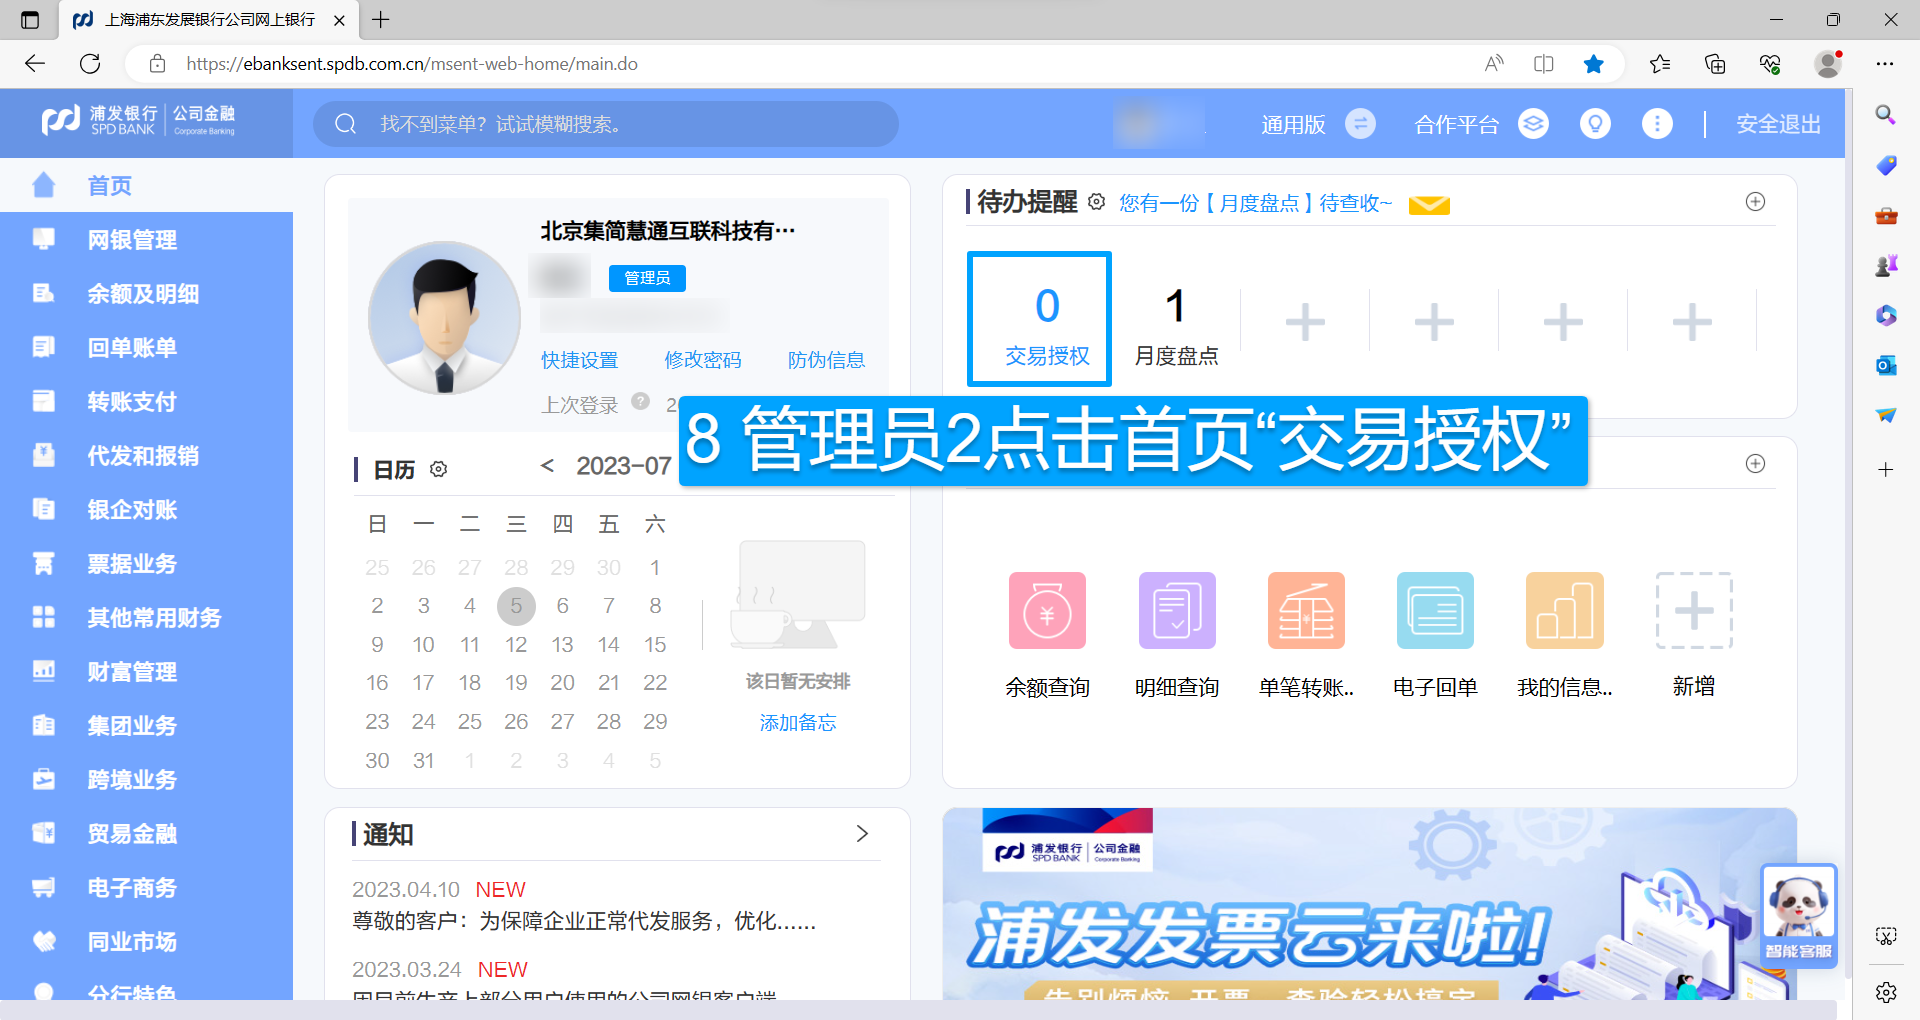This screenshot has width=1920, height=1020.
Task: Click the question mark beside 上次登录
Action: click(641, 402)
